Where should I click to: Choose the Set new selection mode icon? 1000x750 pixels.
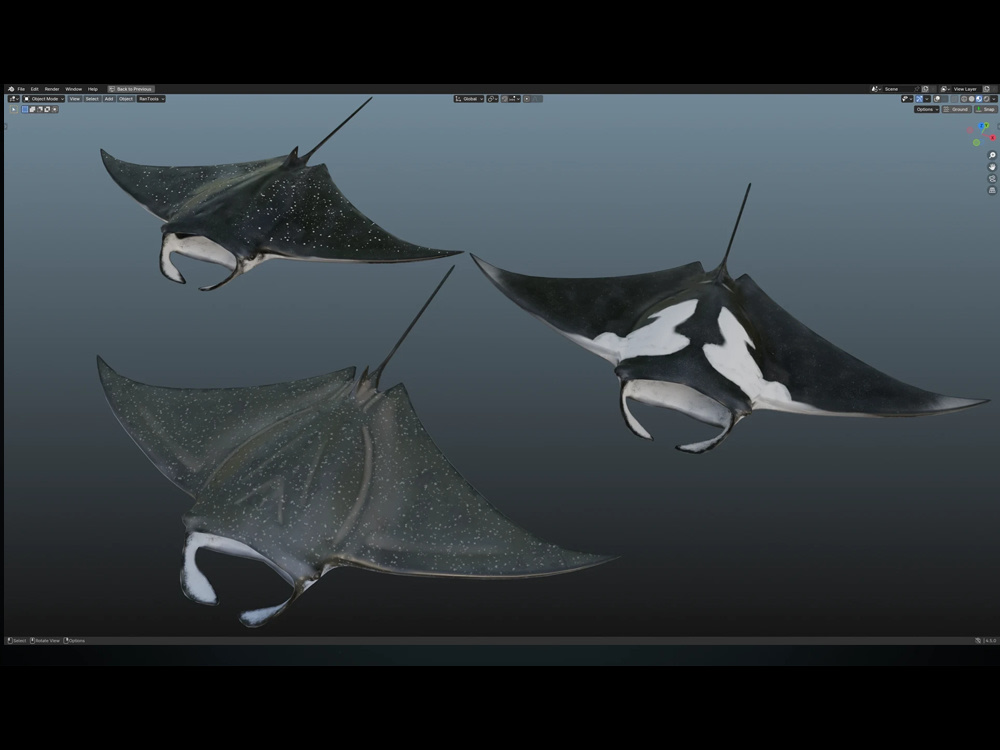tap(25, 109)
